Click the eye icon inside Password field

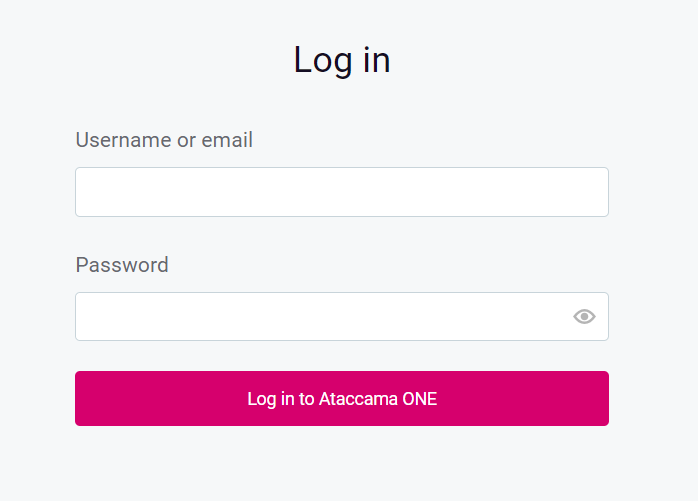pos(584,317)
